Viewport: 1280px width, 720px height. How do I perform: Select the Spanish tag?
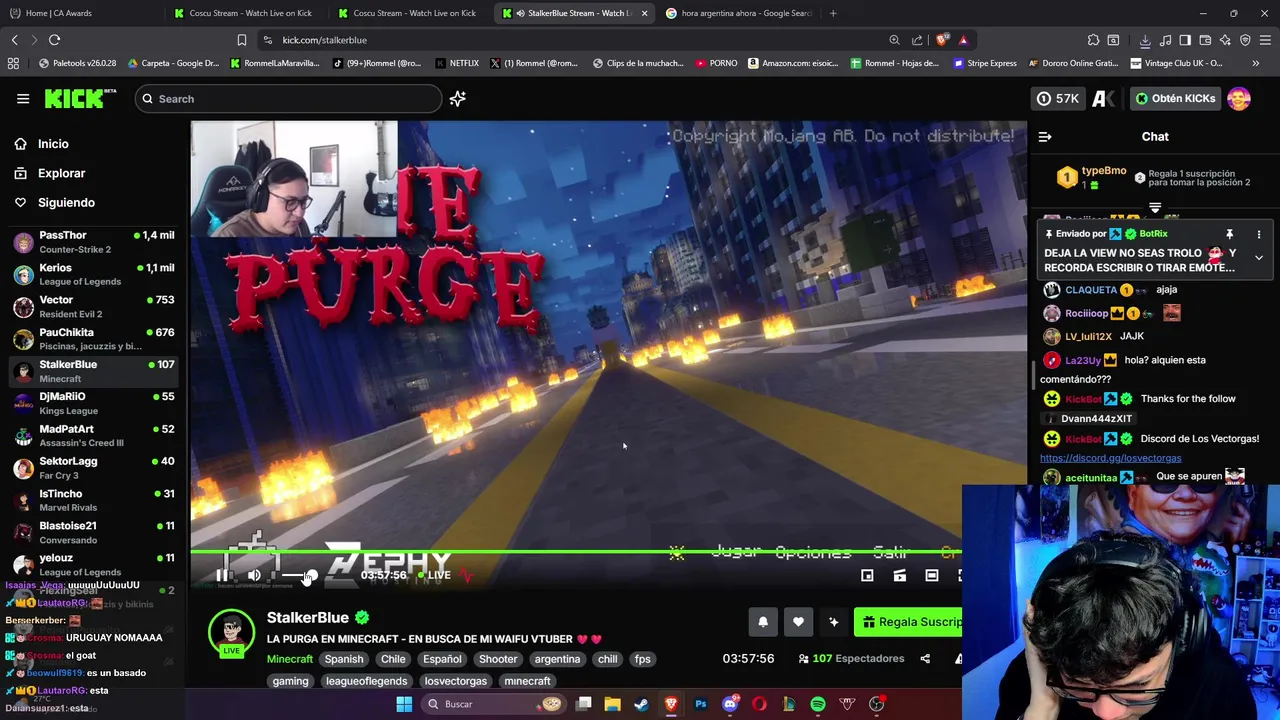(x=344, y=659)
